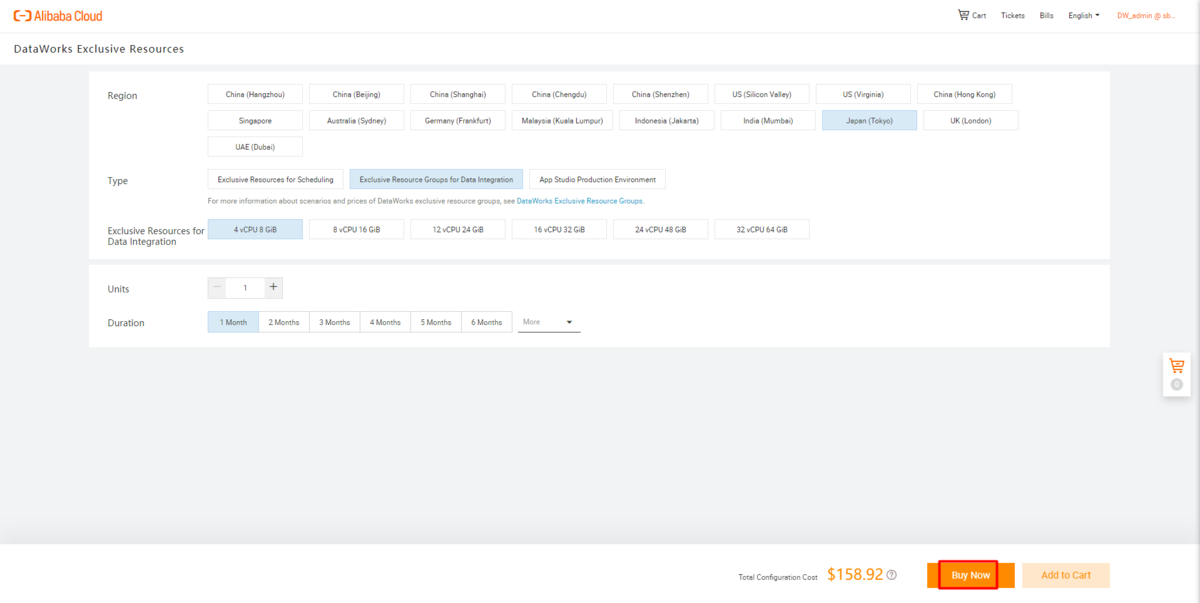Select China (Beijing) region

[356, 94]
